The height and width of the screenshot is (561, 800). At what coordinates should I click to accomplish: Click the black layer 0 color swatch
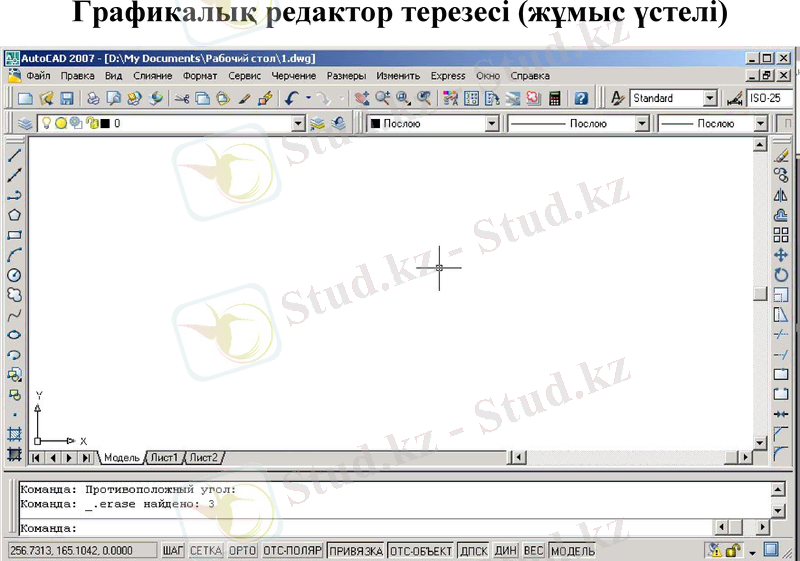105,123
